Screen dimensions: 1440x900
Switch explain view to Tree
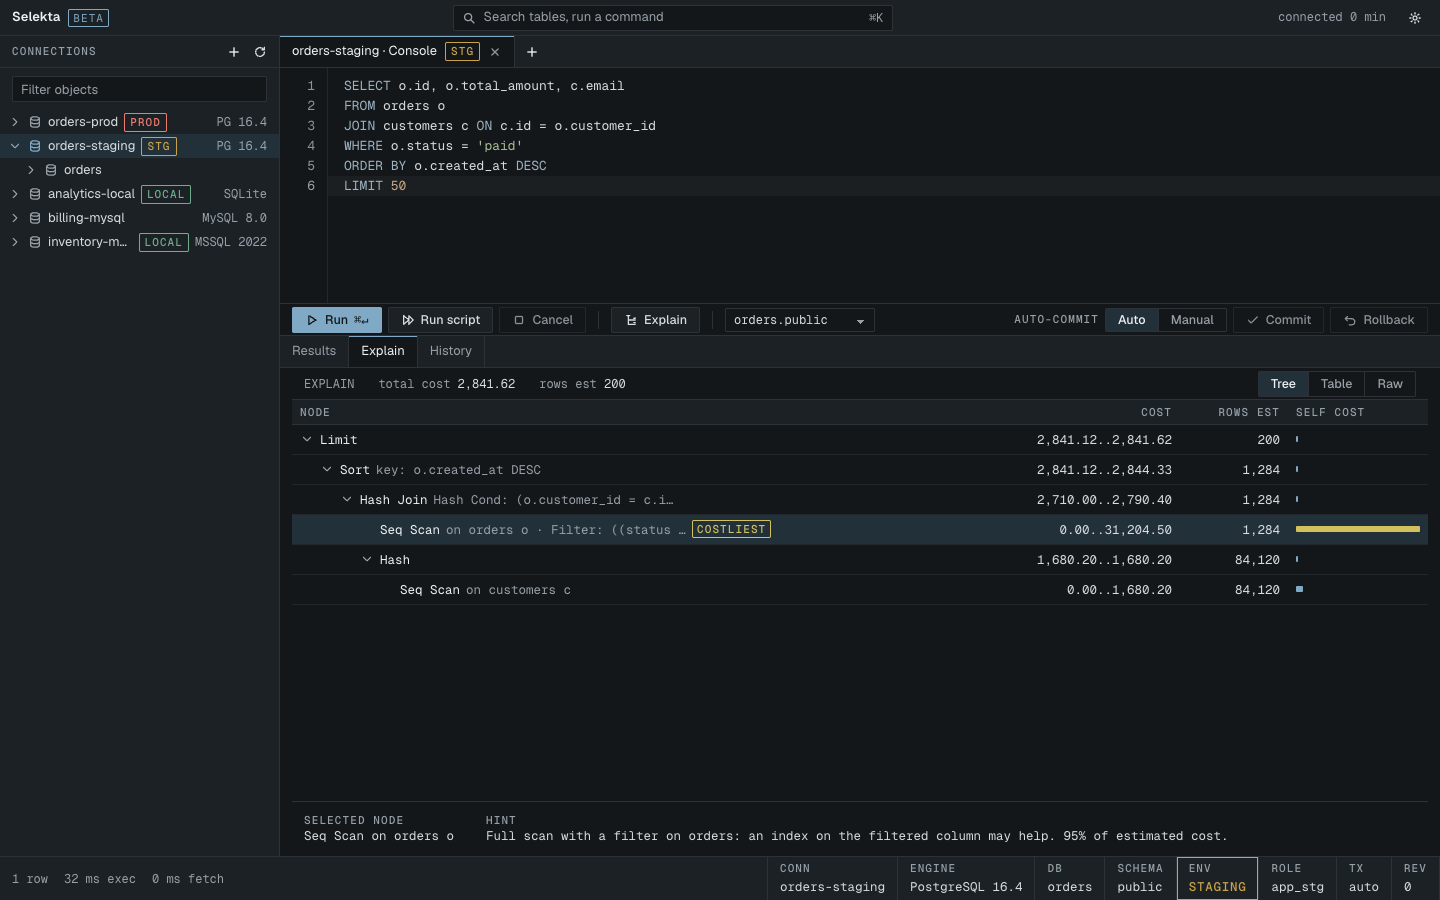1283,384
